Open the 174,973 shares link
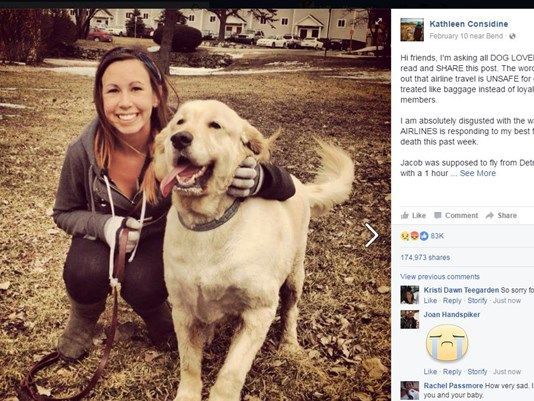The image size is (534, 401). (x=425, y=257)
